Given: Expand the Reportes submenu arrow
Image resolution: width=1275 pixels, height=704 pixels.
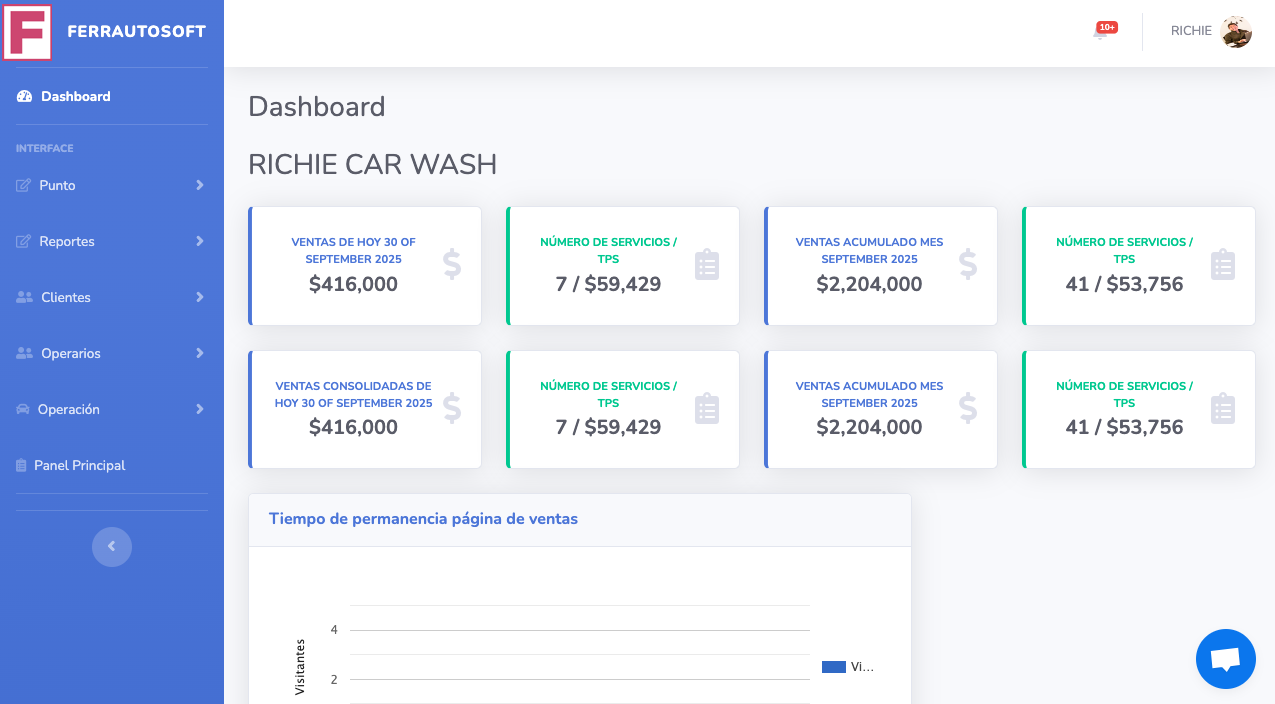Looking at the screenshot, I should pyautogui.click(x=200, y=242).
